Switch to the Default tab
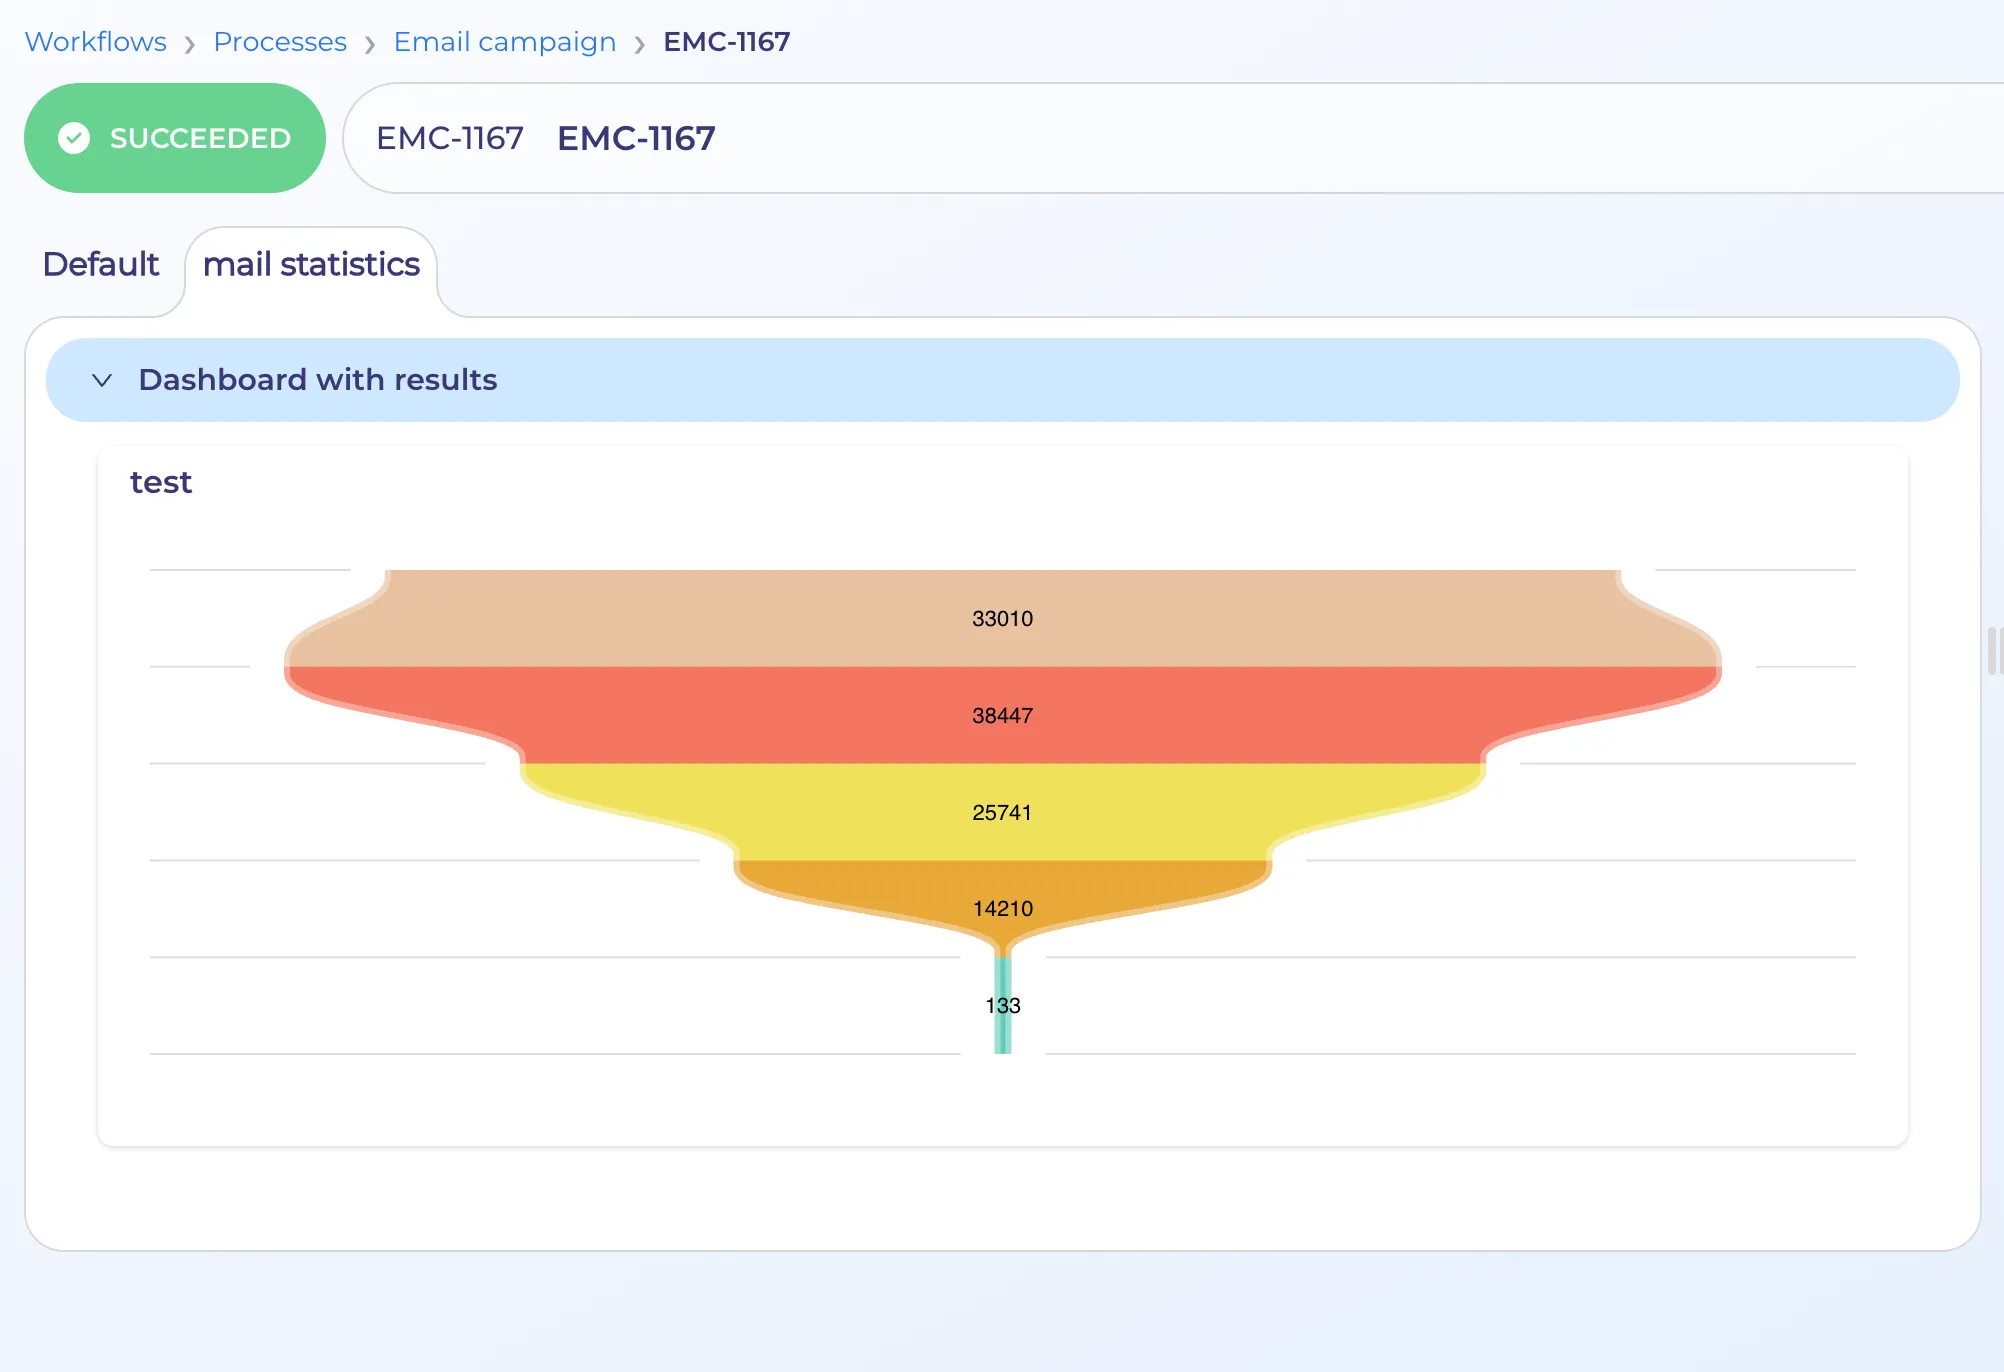Image resolution: width=2004 pixels, height=1372 pixels. point(101,264)
